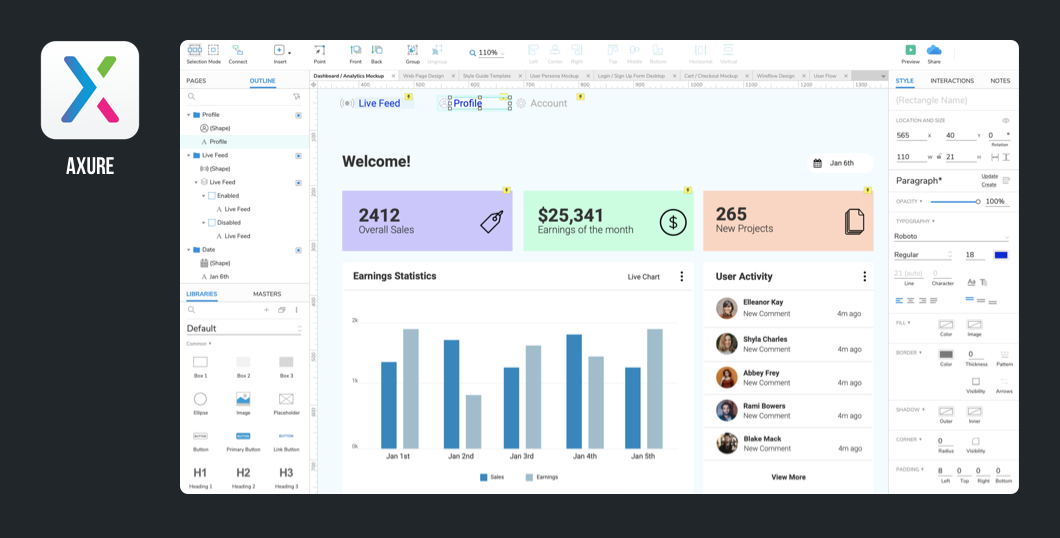This screenshot has height=538, width=1060.
Task: Click the Account nav item on canvas
Action: (x=542, y=103)
